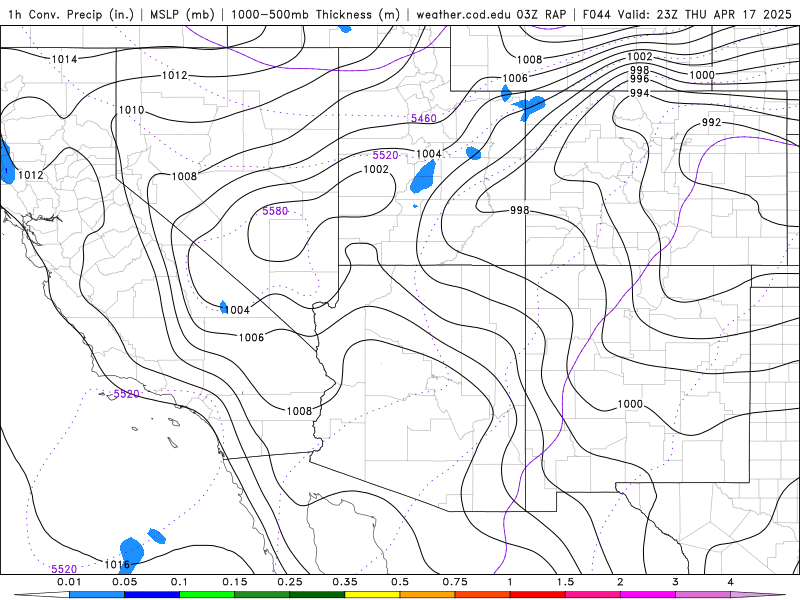This screenshot has width=800, height=600.
Task: Click the 1.5 legend value
Action: click(565, 582)
